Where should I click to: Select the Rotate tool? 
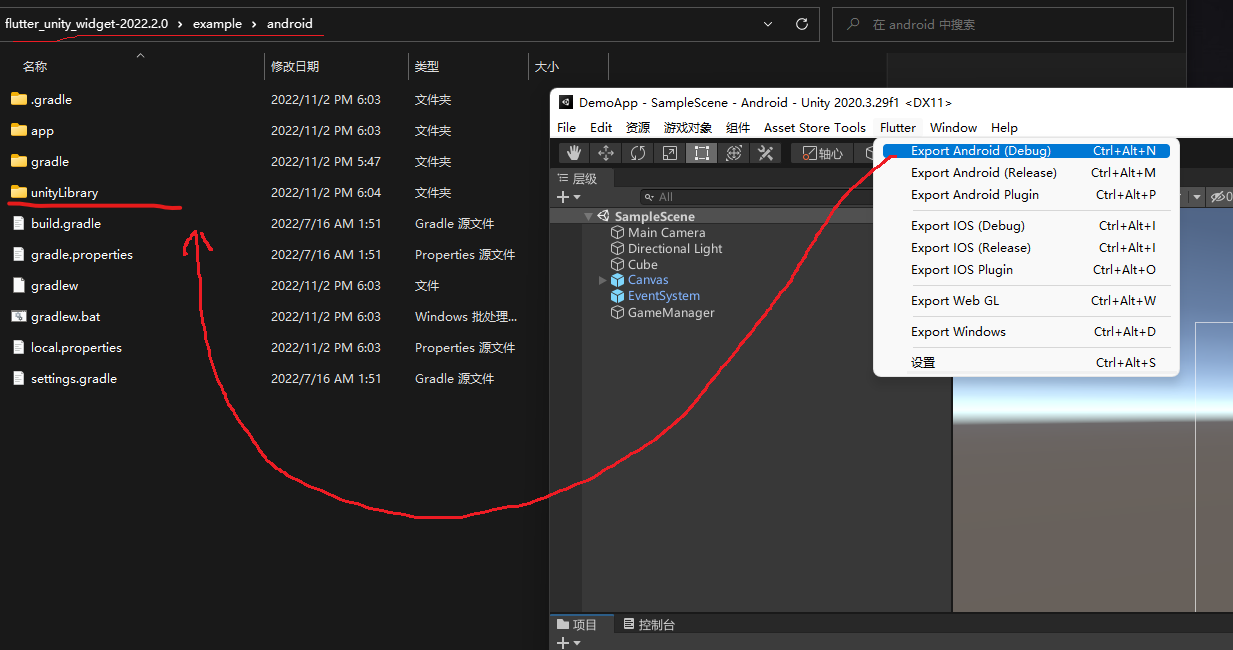point(638,152)
